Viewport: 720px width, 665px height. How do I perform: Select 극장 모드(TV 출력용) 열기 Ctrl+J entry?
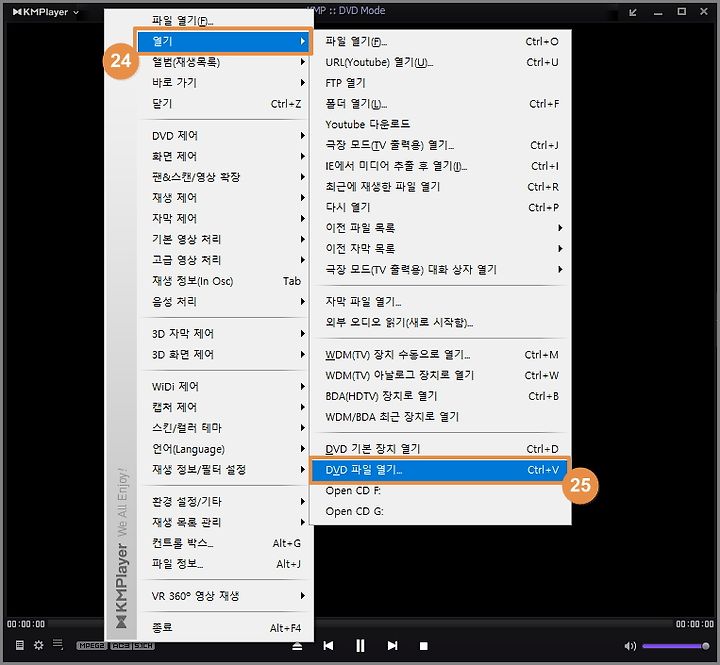click(x=442, y=145)
